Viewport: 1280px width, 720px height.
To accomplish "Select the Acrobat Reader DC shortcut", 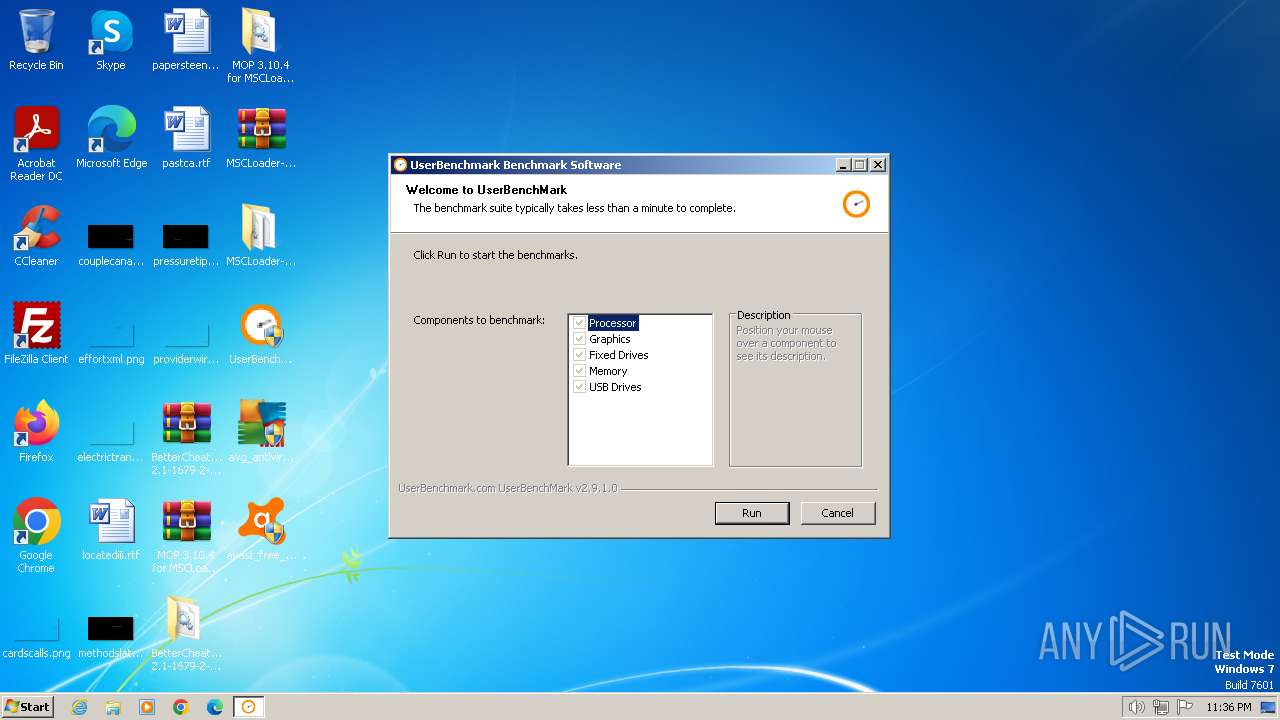I will coord(36,144).
